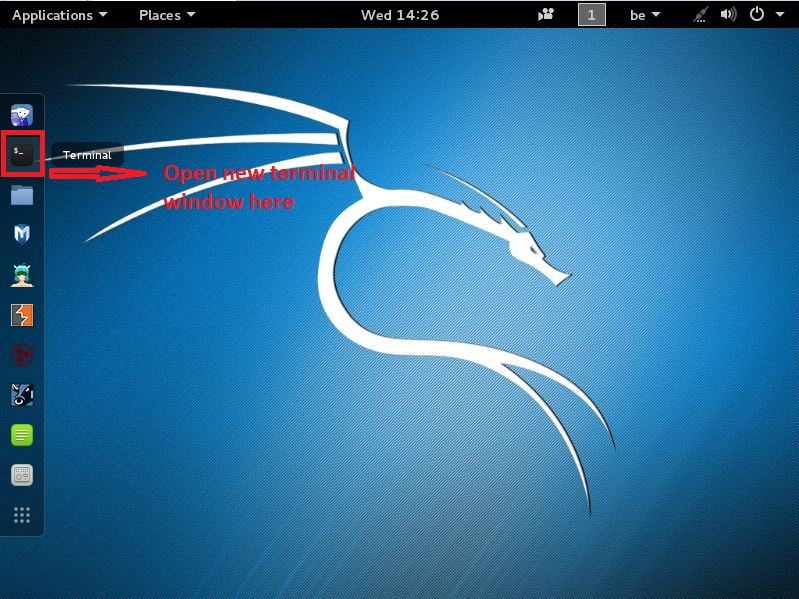Launch Armitage with the green-haired girl icon
This screenshot has height=599, width=799.
[22, 275]
